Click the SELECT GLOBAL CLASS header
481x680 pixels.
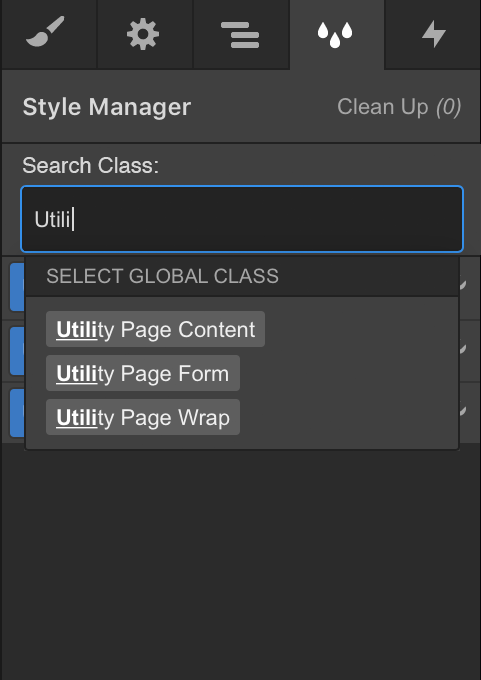pos(162,276)
